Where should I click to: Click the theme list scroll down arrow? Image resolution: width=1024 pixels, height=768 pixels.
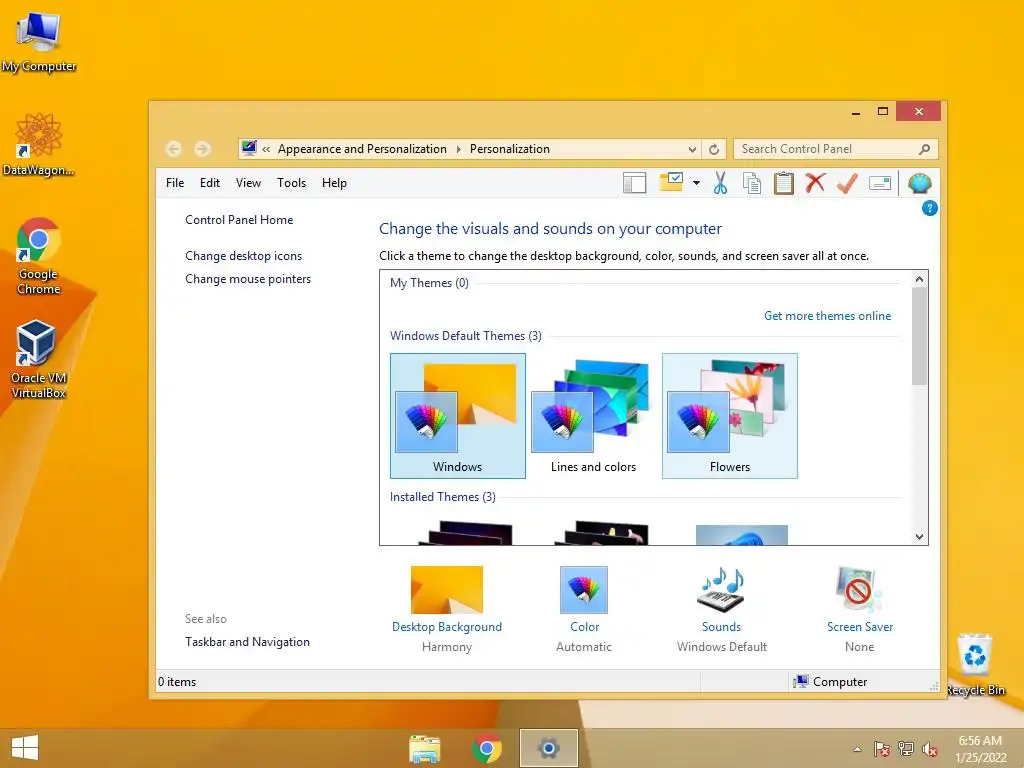pos(920,537)
